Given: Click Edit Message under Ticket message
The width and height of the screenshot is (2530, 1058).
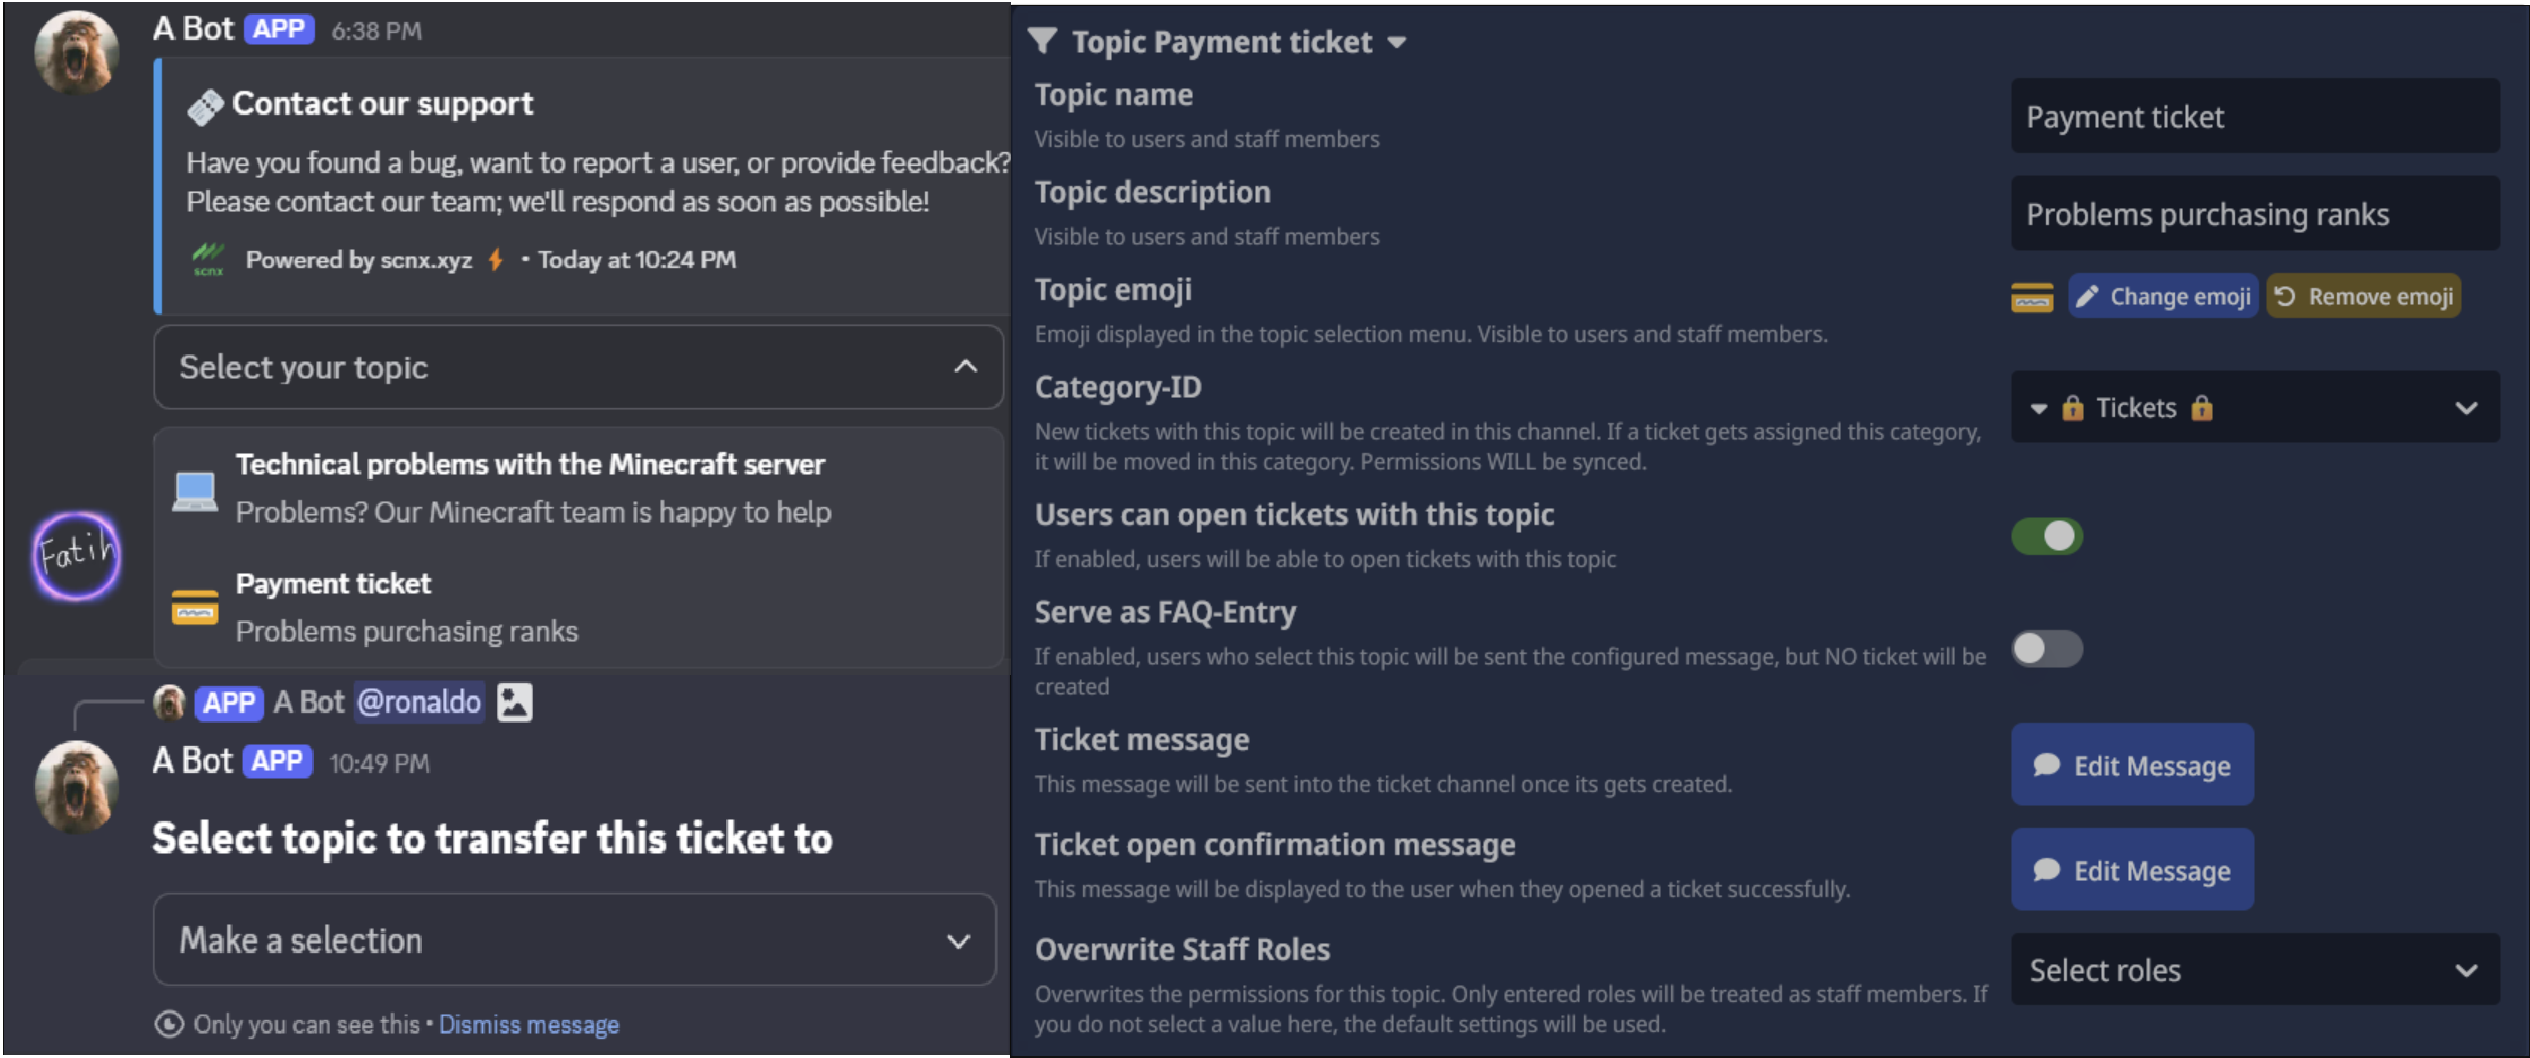Looking at the screenshot, I should pyautogui.click(x=2132, y=765).
